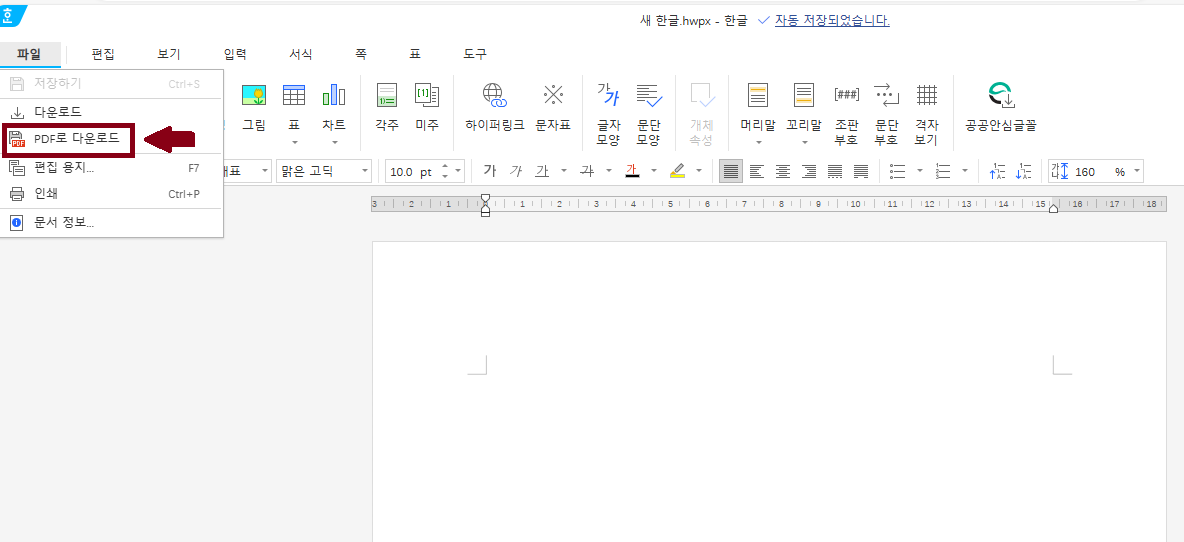
Task: Align paragraph to the right
Action: tap(809, 171)
